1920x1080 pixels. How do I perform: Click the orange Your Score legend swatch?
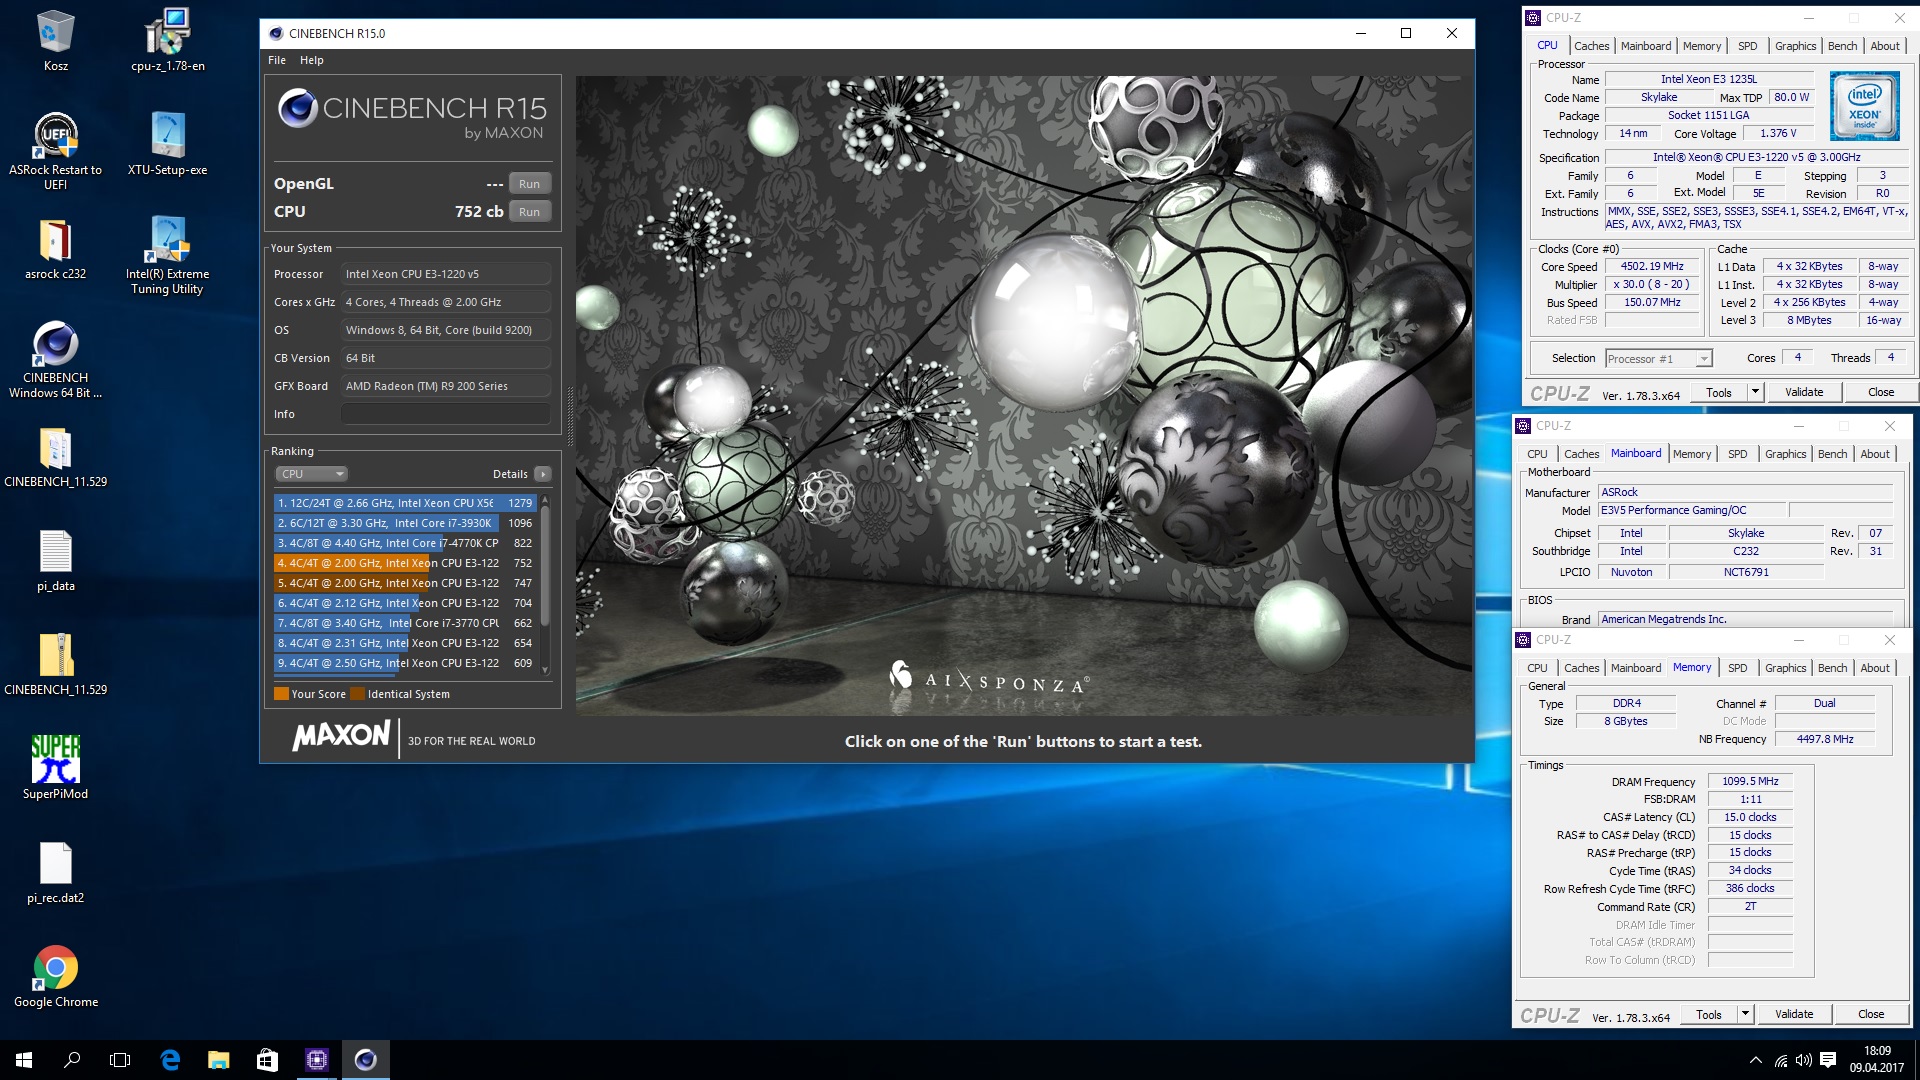pyautogui.click(x=281, y=694)
